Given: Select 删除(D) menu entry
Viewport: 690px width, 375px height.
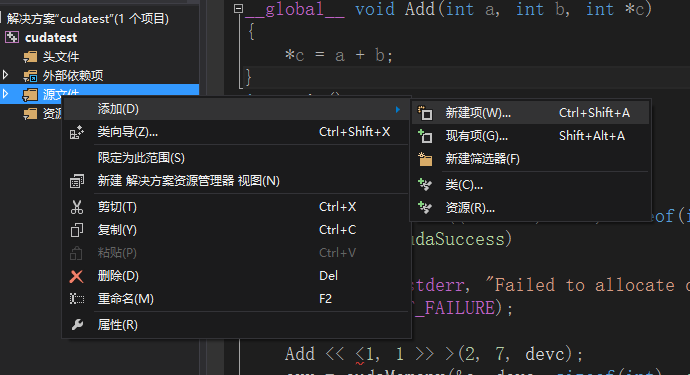Looking at the screenshot, I should tap(237, 276).
